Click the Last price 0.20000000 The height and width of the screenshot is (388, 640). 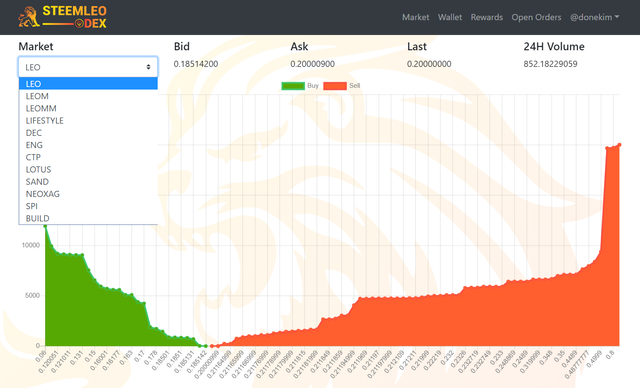[429, 64]
